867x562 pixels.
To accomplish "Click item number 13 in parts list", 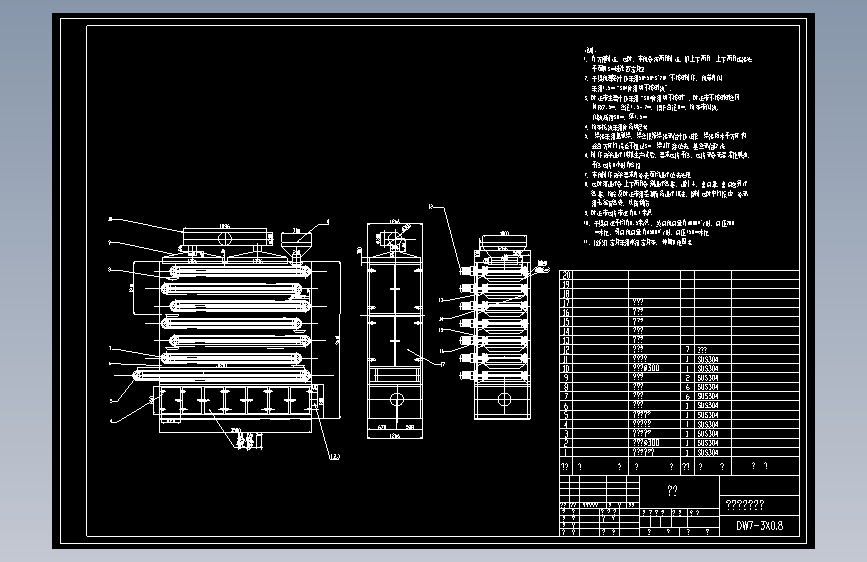I will (566, 341).
